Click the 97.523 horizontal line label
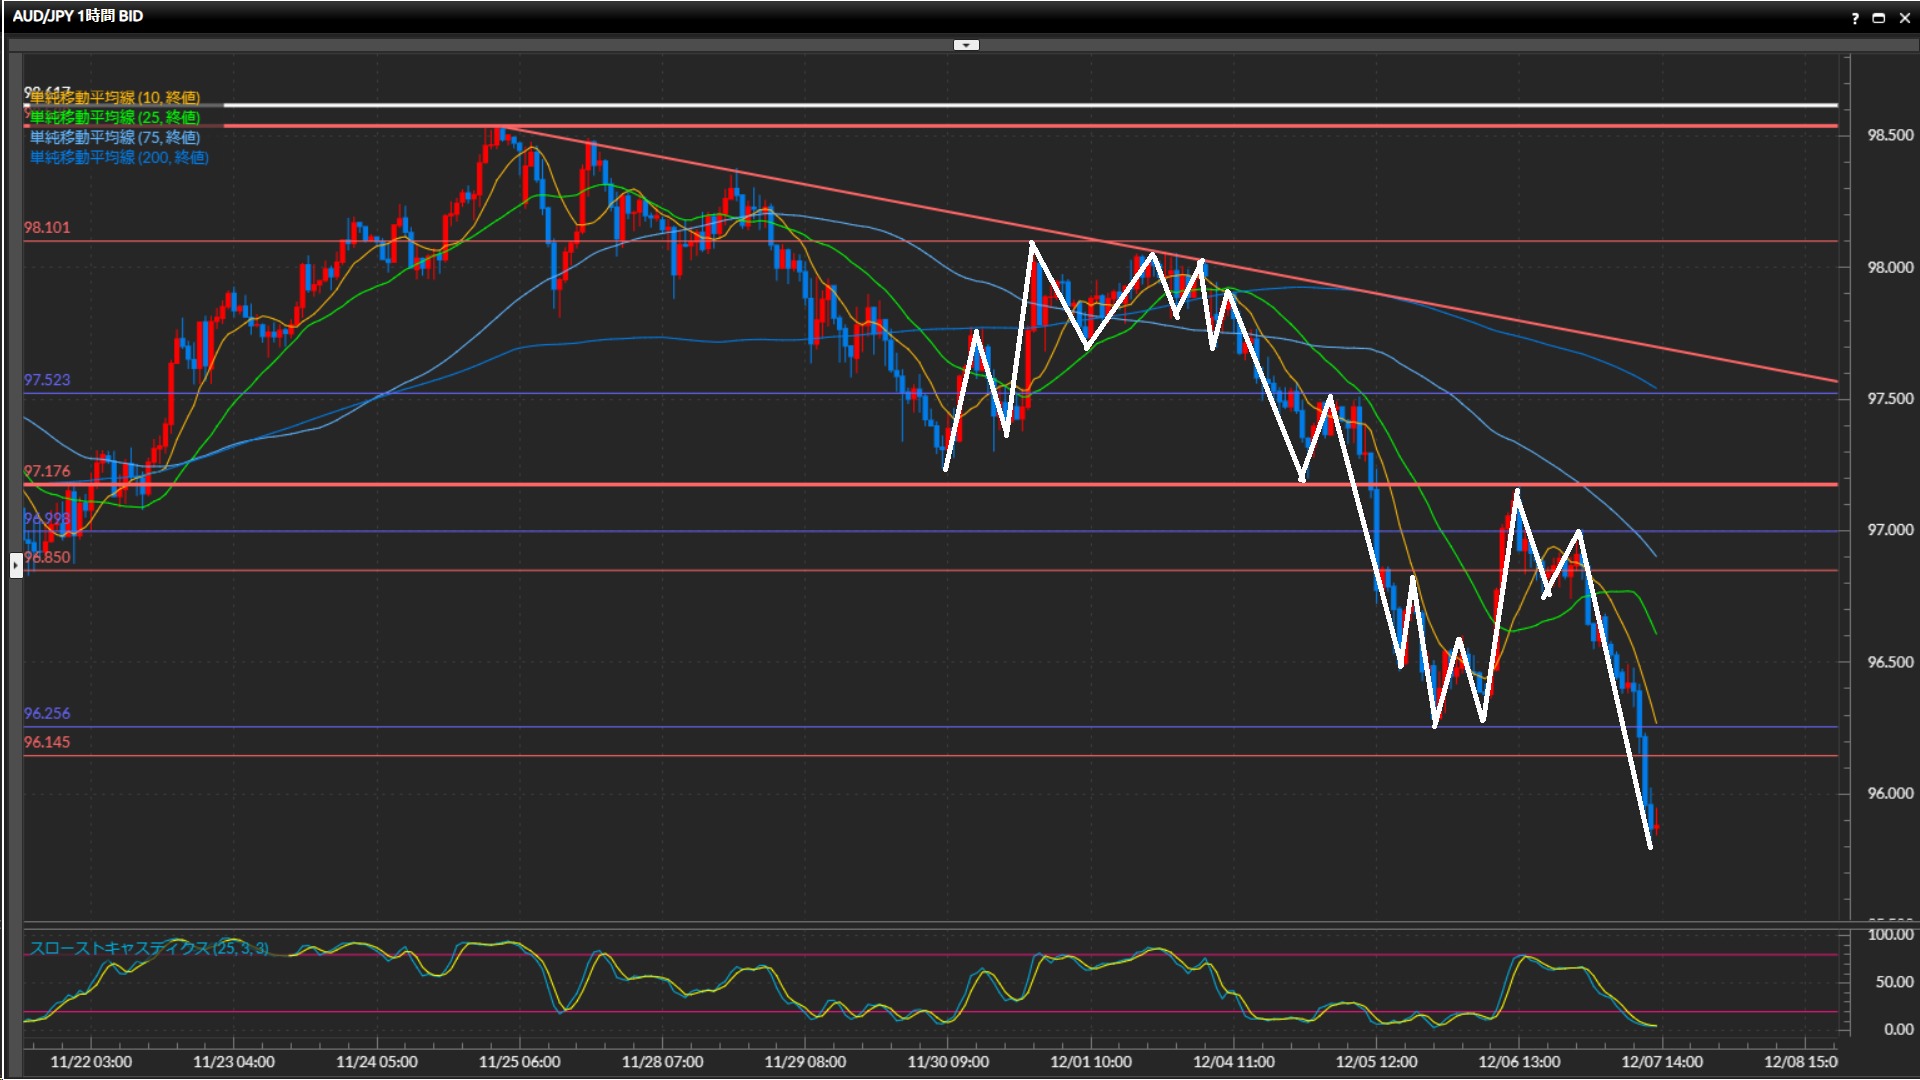Screen dimensions: 1920x1080 (47, 380)
